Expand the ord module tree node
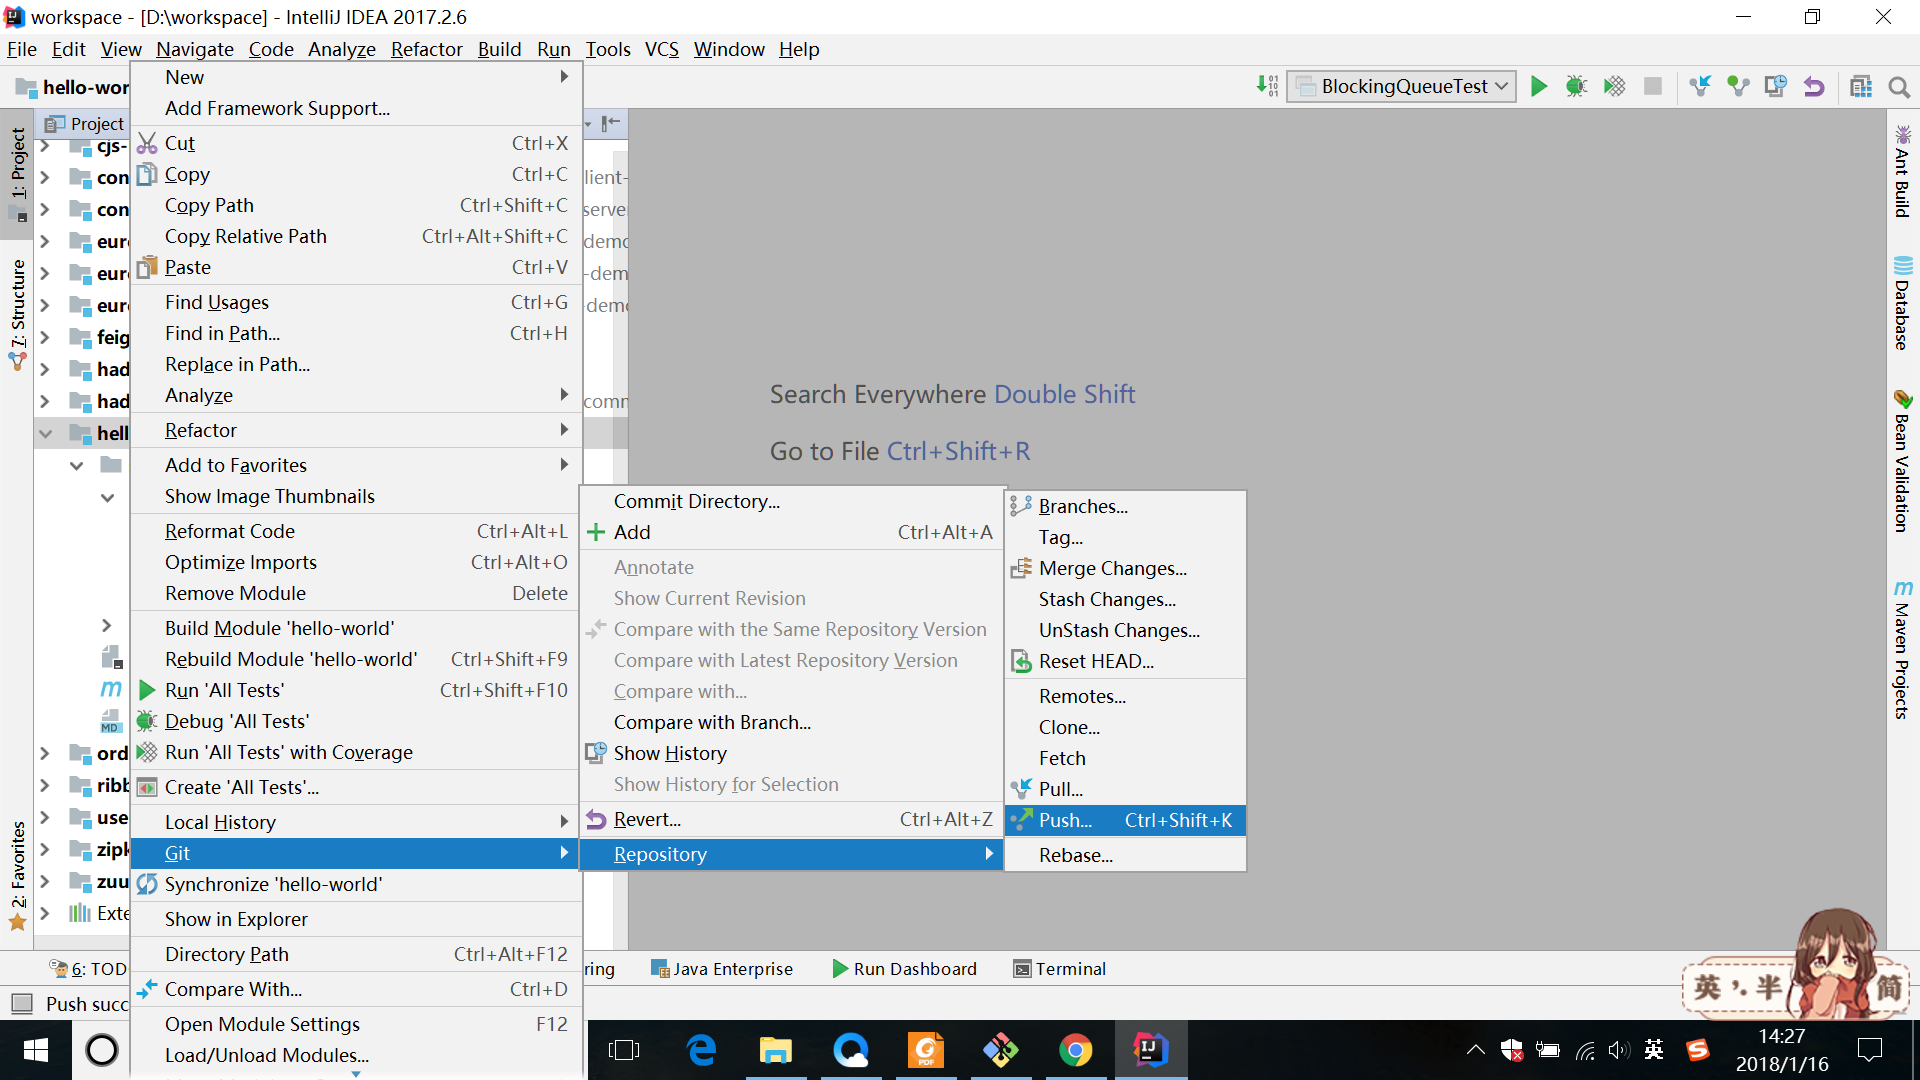The height and width of the screenshot is (1080, 1920). 45,754
